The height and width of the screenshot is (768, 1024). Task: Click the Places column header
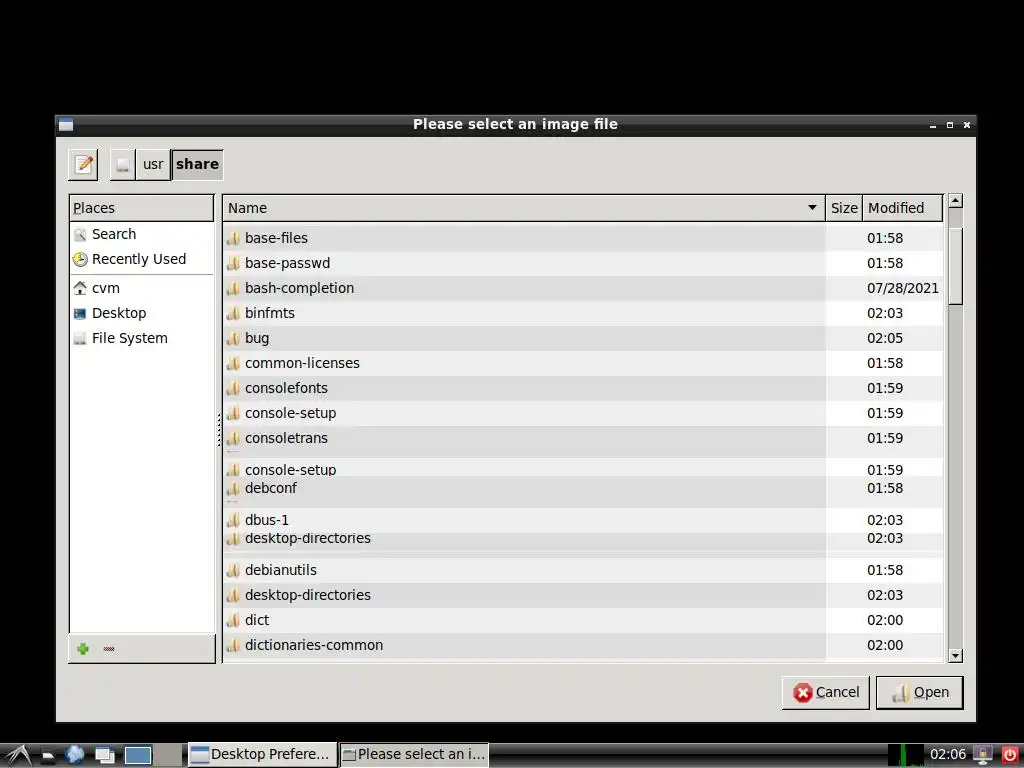142,208
